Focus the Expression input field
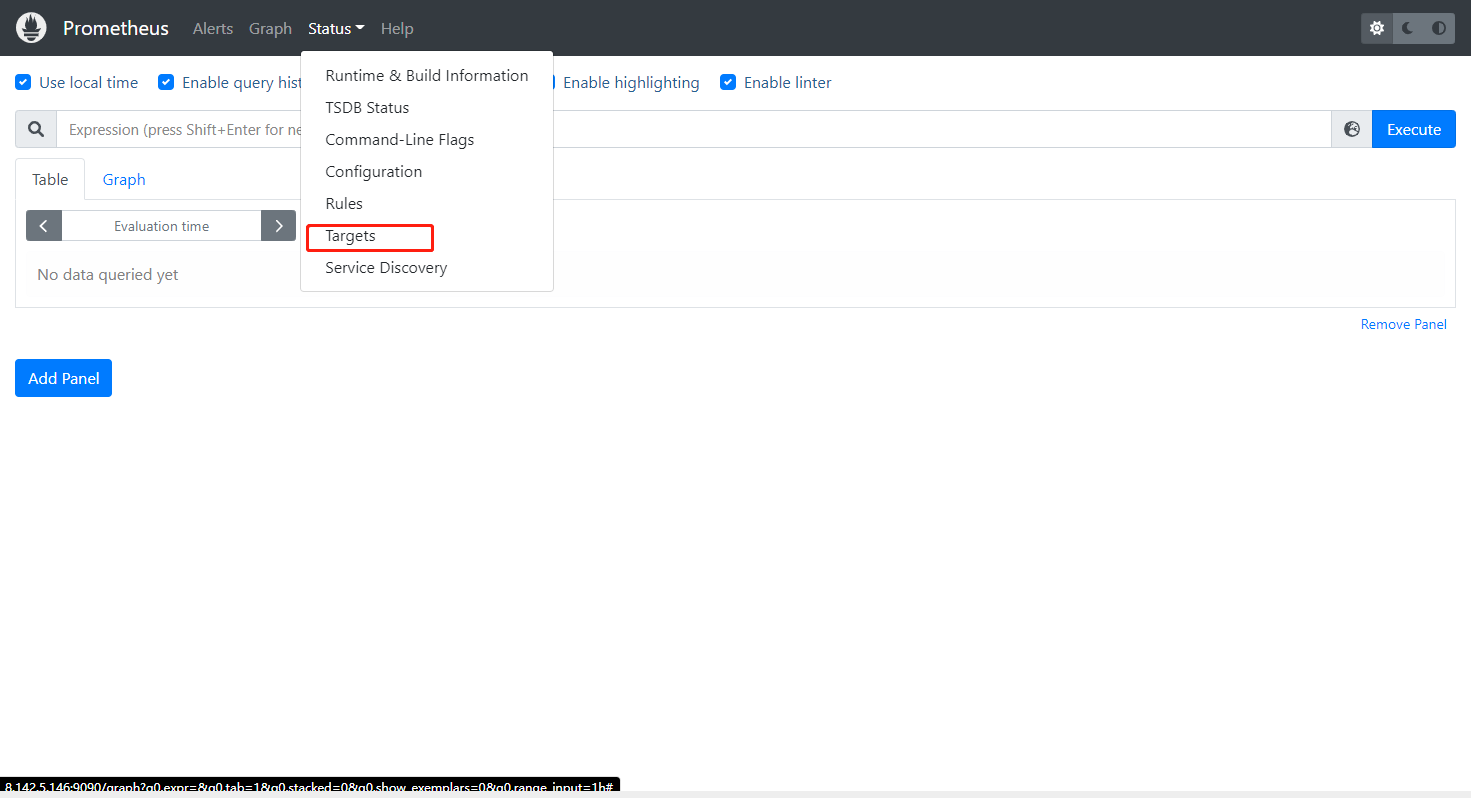 click(x=694, y=129)
